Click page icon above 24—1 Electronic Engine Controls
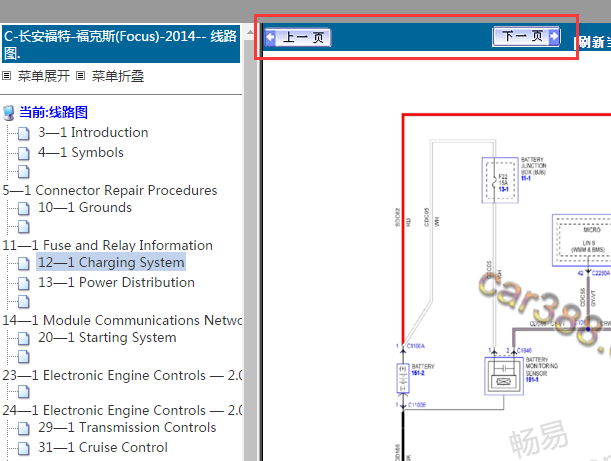The height and width of the screenshot is (461, 611). [x=24, y=391]
